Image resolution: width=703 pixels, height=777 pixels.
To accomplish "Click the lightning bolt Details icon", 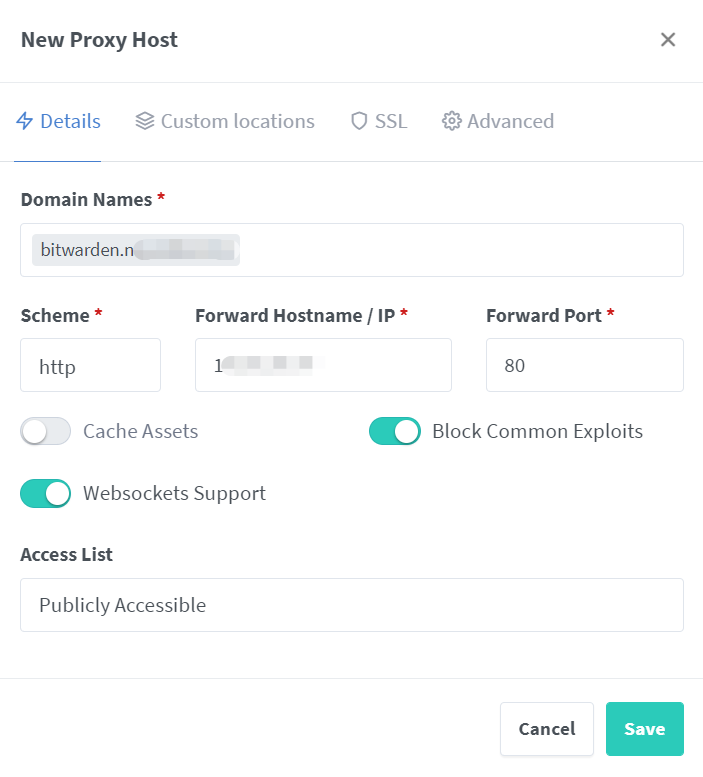I will (x=24, y=121).
